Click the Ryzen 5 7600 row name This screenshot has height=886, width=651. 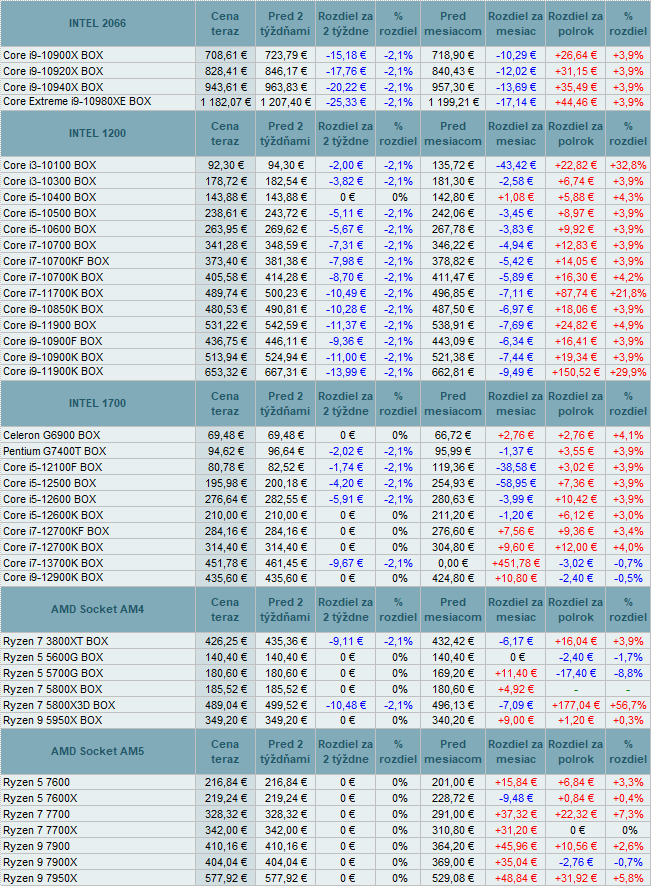coord(36,783)
